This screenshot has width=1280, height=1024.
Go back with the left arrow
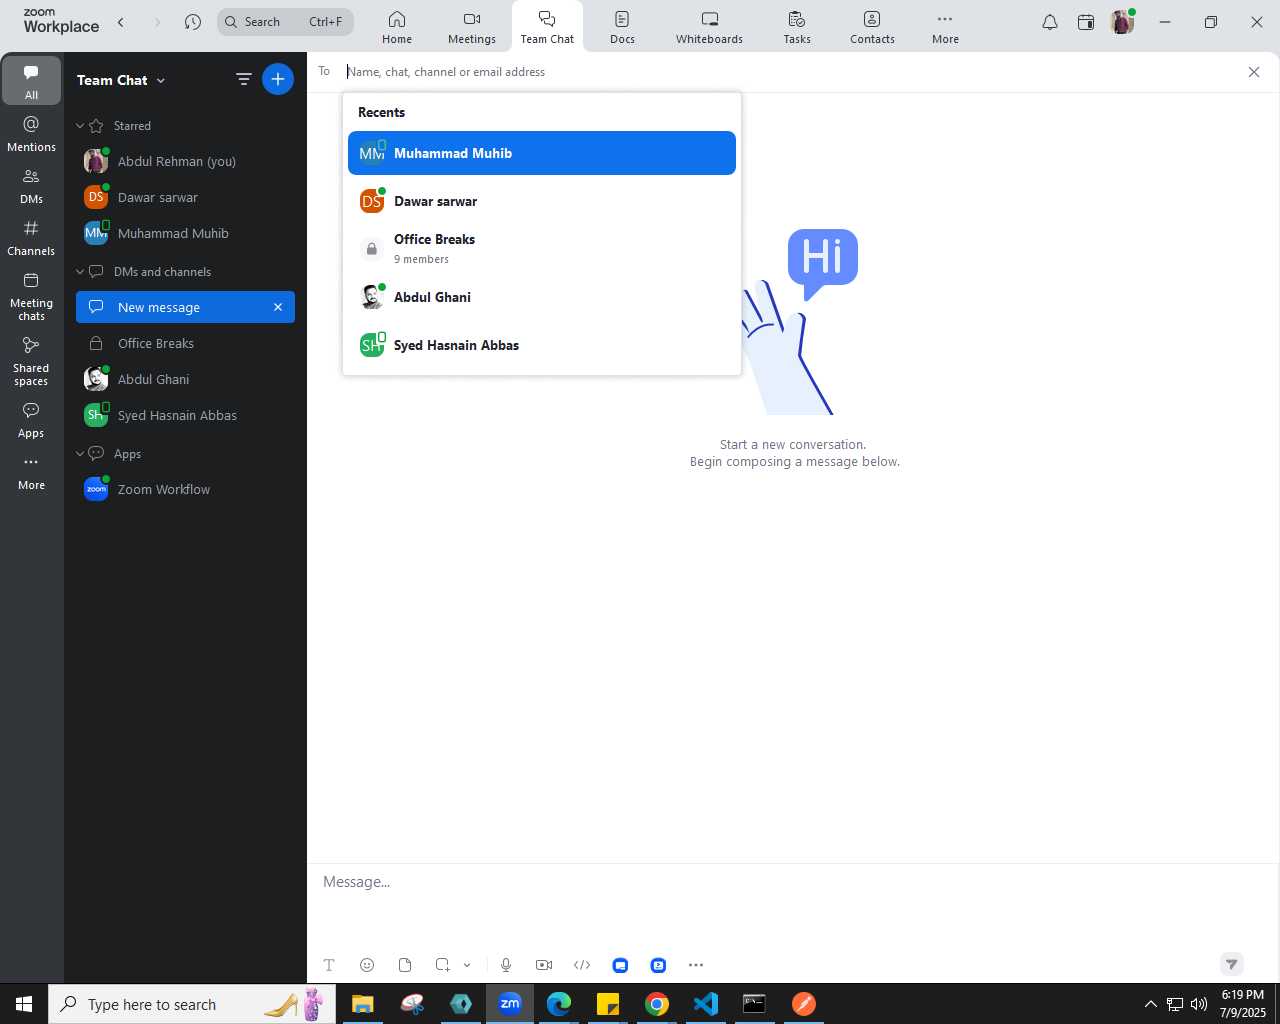[121, 22]
